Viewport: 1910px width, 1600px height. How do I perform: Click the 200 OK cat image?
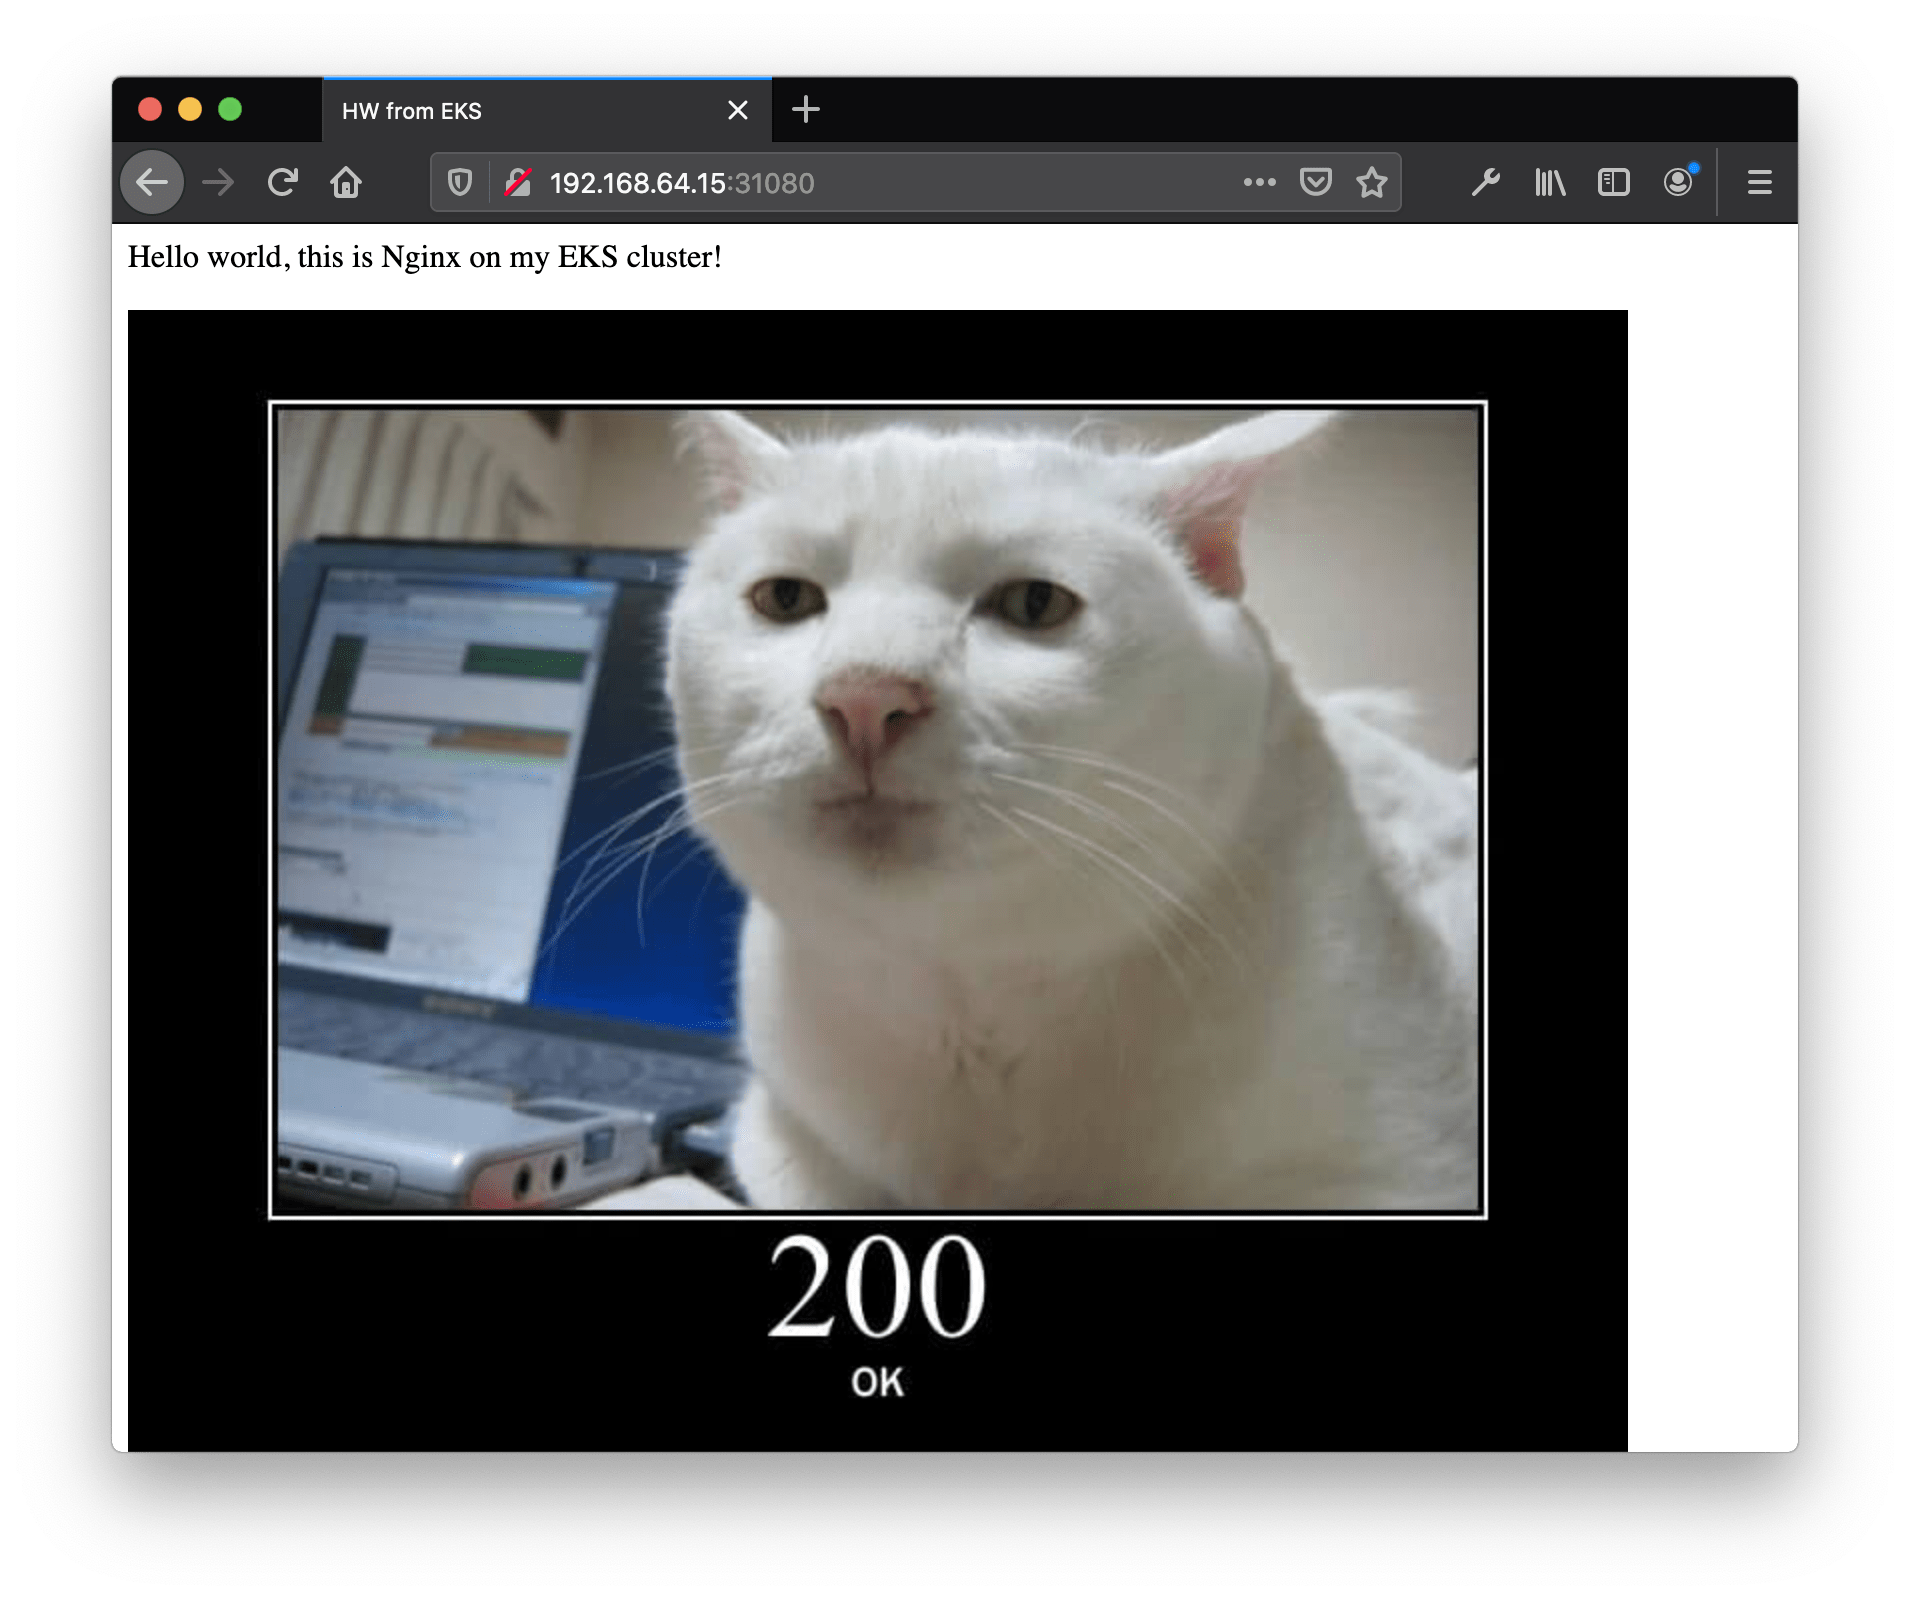(877, 880)
